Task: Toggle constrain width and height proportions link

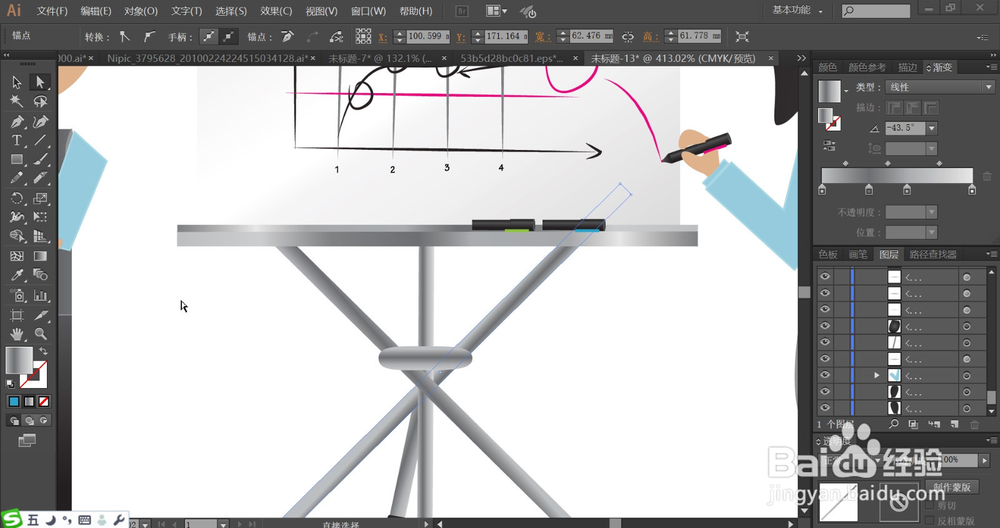Action: click(628, 37)
